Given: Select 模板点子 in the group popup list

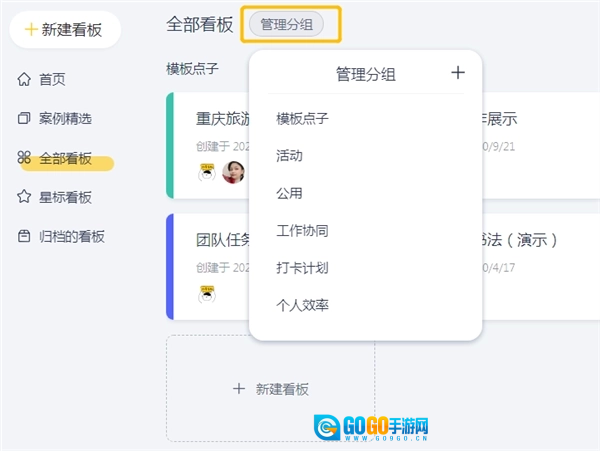Looking at the screenshot, I should coord(302,119).
